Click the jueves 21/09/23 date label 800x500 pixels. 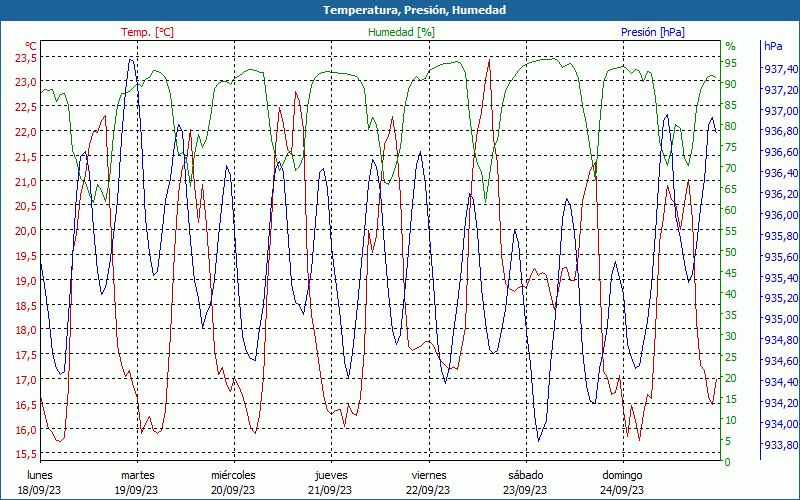(331, 483)
